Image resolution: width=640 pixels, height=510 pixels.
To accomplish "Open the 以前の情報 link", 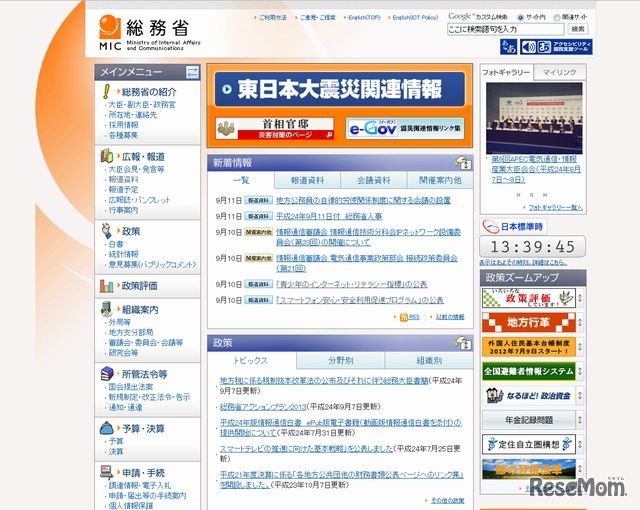I will point(450,317).
